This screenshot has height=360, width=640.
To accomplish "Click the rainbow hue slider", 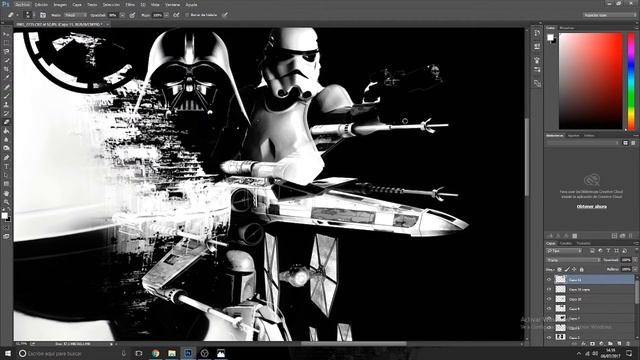I will (631, 81).
